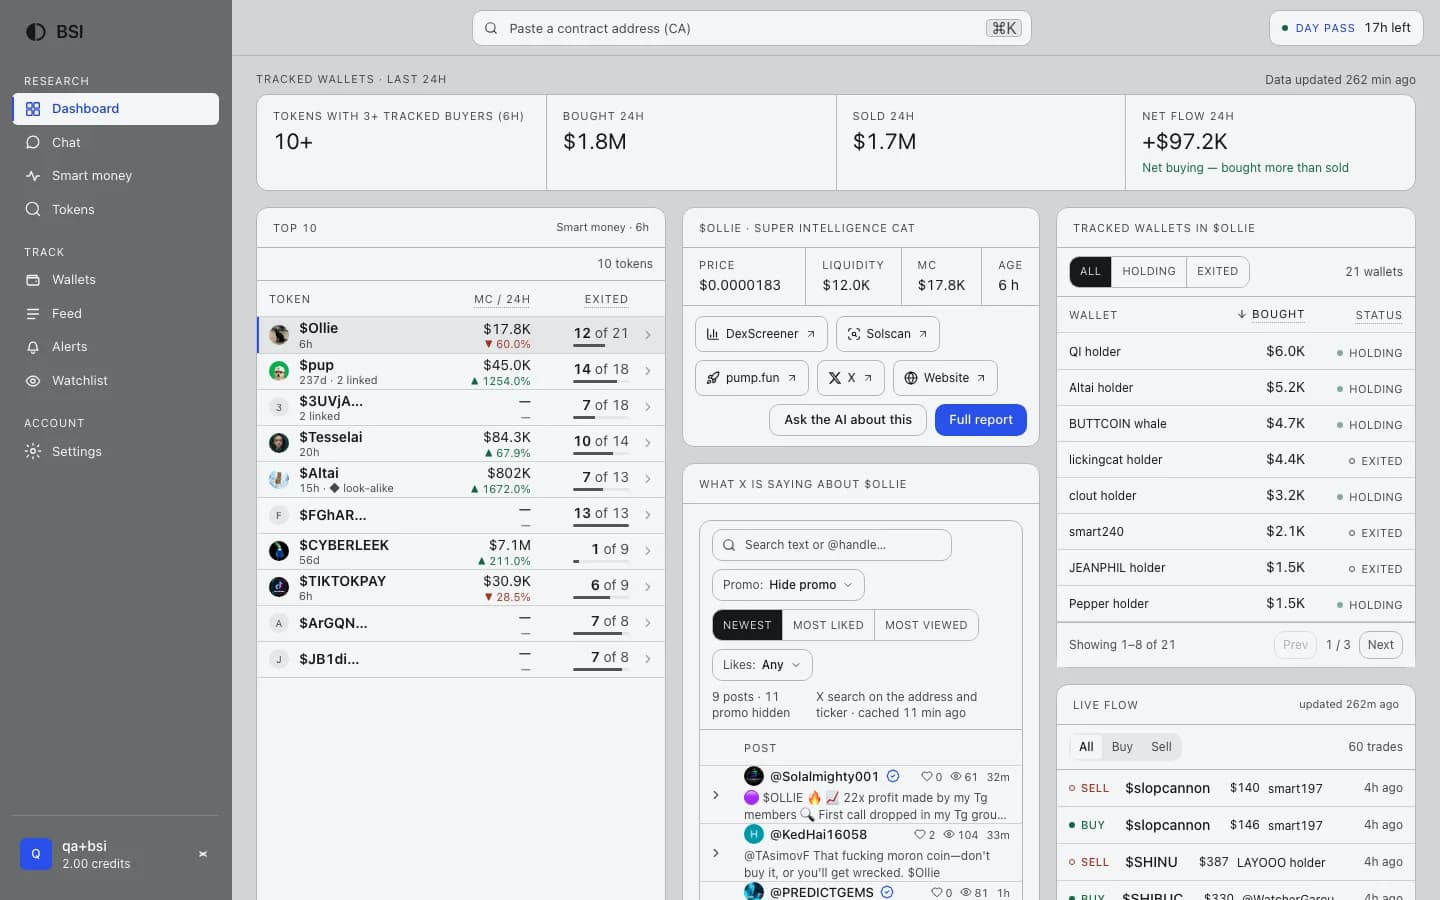The width and height of the screenshot is (1440, 900).
Task: Filter wallets to EXITED
Action: point(1217,272)
